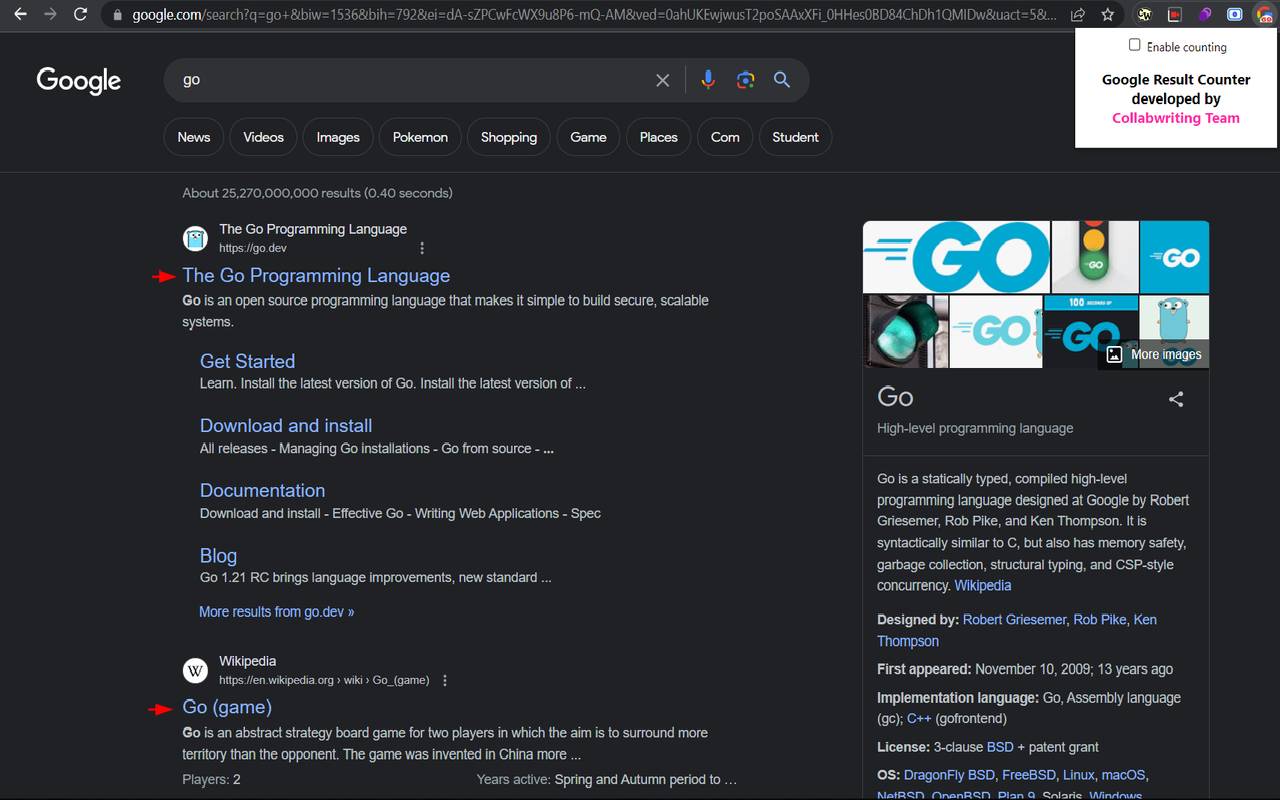Submit search with the magnifier icon
The height and width of the screenshot is (800, 1280).
pyautogui.click(x=782, y=80)
